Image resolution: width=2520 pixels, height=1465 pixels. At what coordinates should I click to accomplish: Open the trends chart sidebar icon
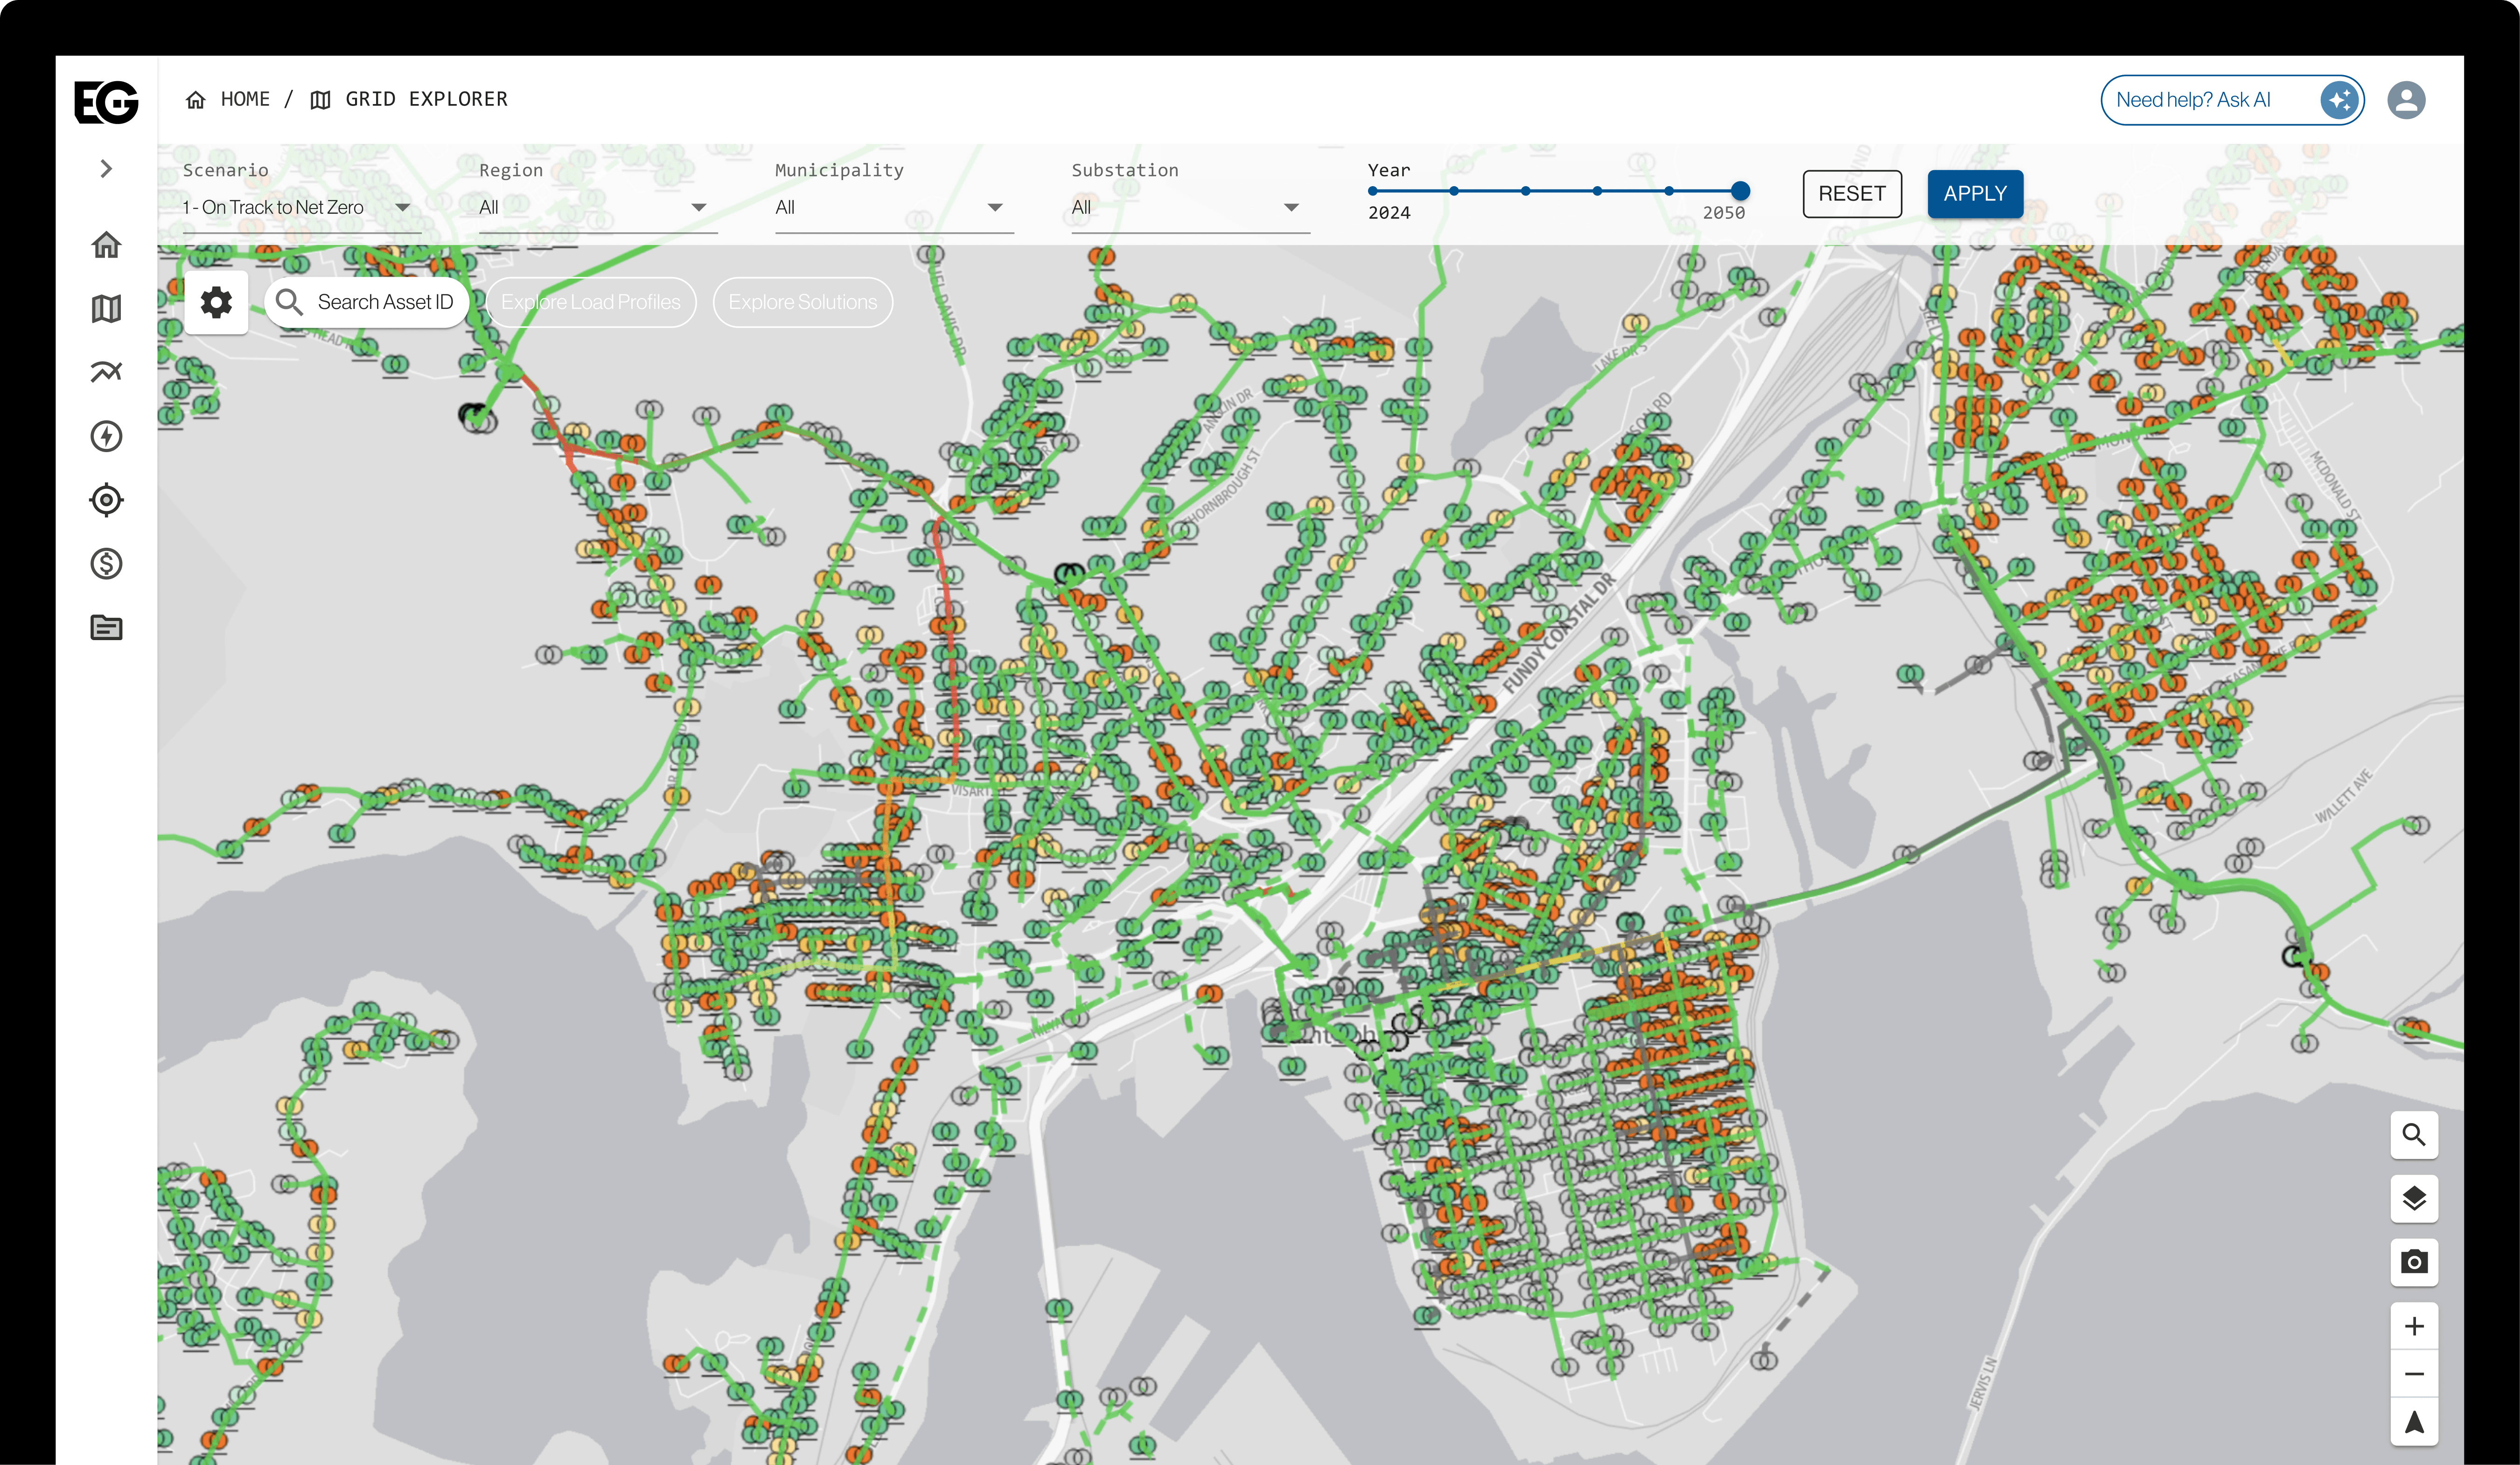[x=106, y=372]
